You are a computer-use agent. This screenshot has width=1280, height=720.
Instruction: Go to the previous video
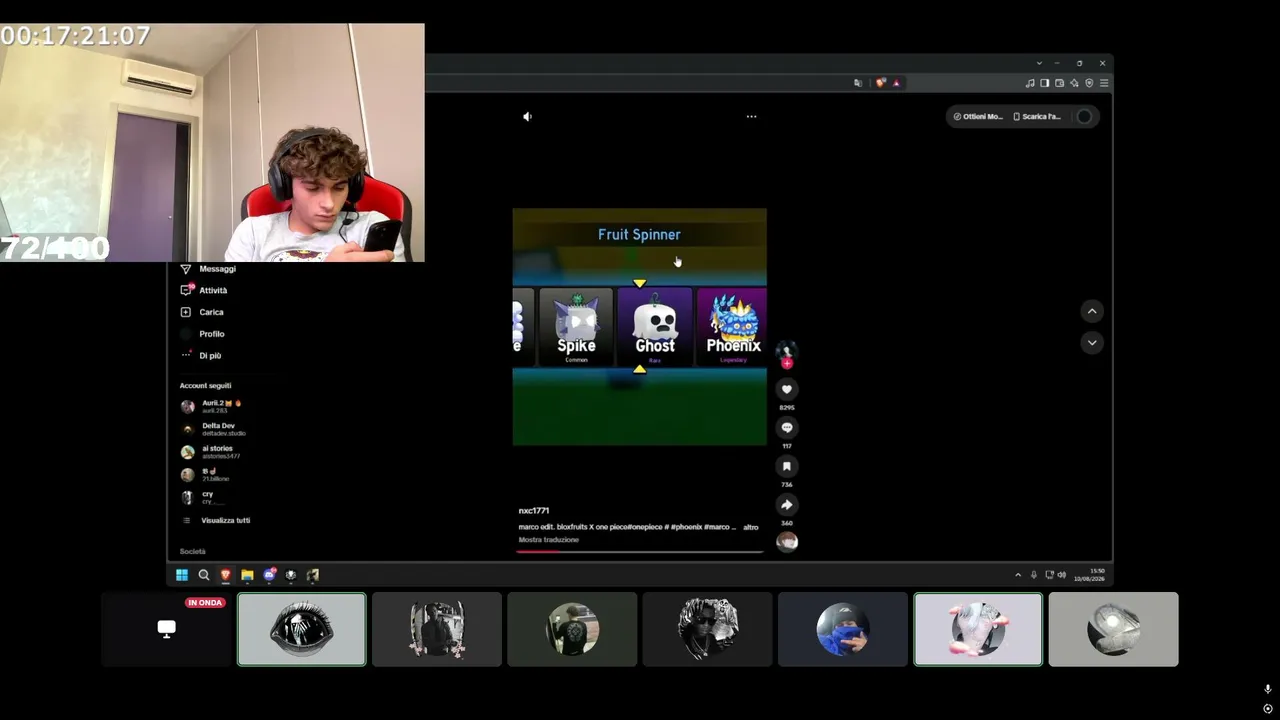point(1092,311)
